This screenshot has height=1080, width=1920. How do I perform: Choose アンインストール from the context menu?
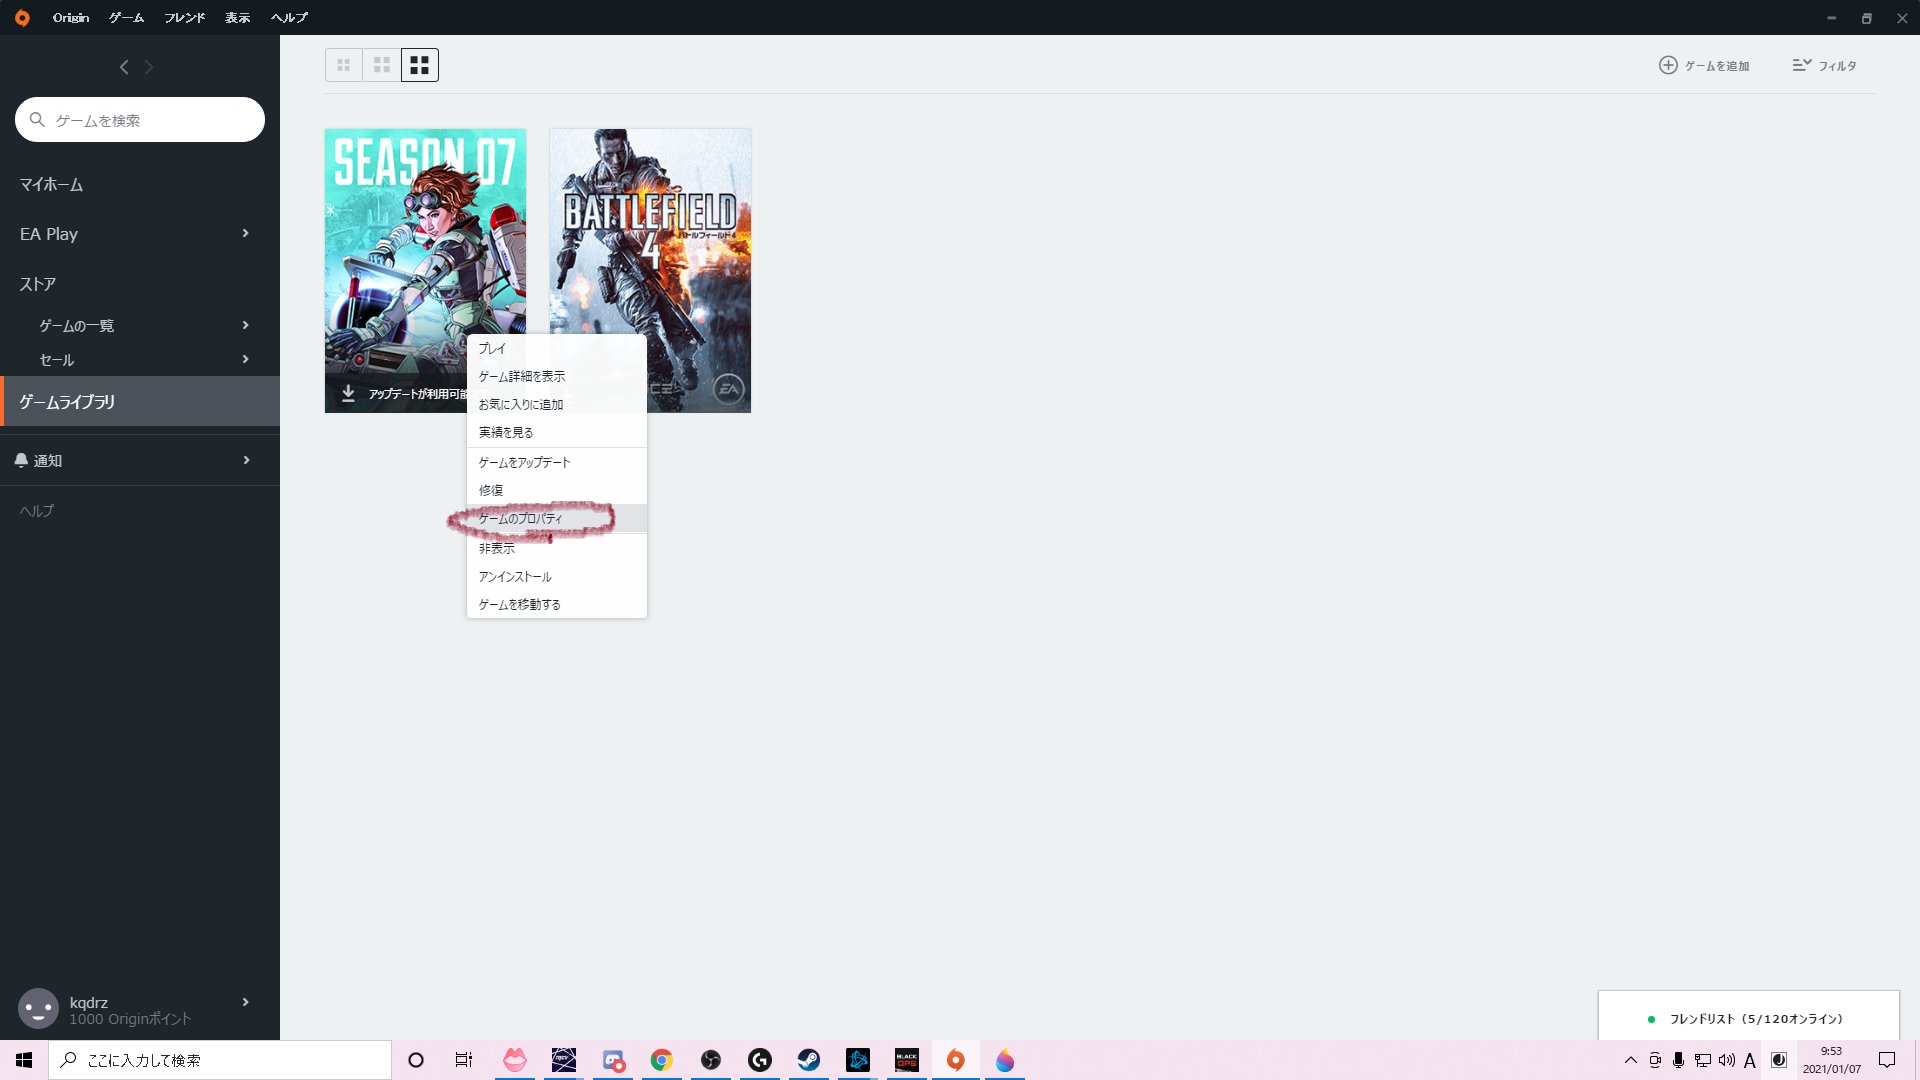pyautogui.click(x=557, y=576)
